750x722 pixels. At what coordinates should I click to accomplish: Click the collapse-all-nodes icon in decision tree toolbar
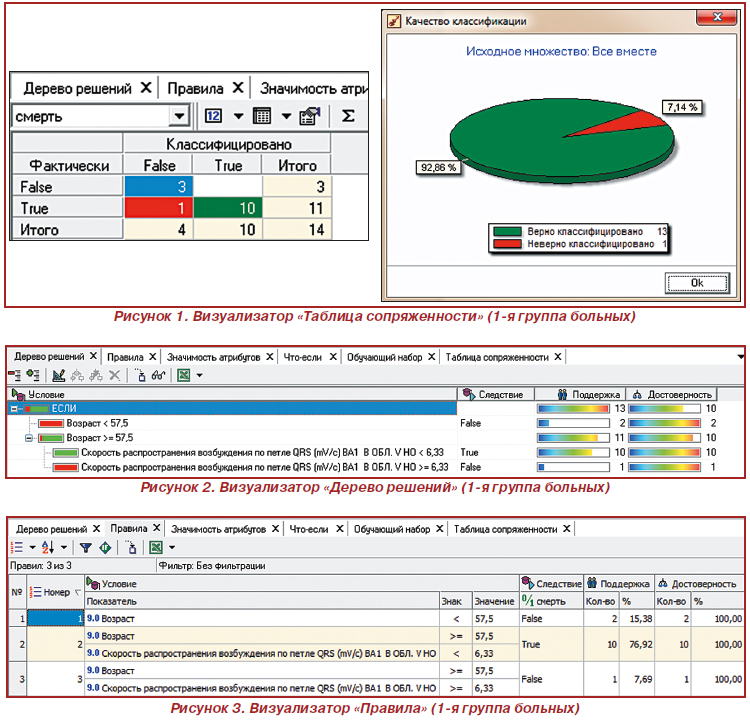point(14,375)
